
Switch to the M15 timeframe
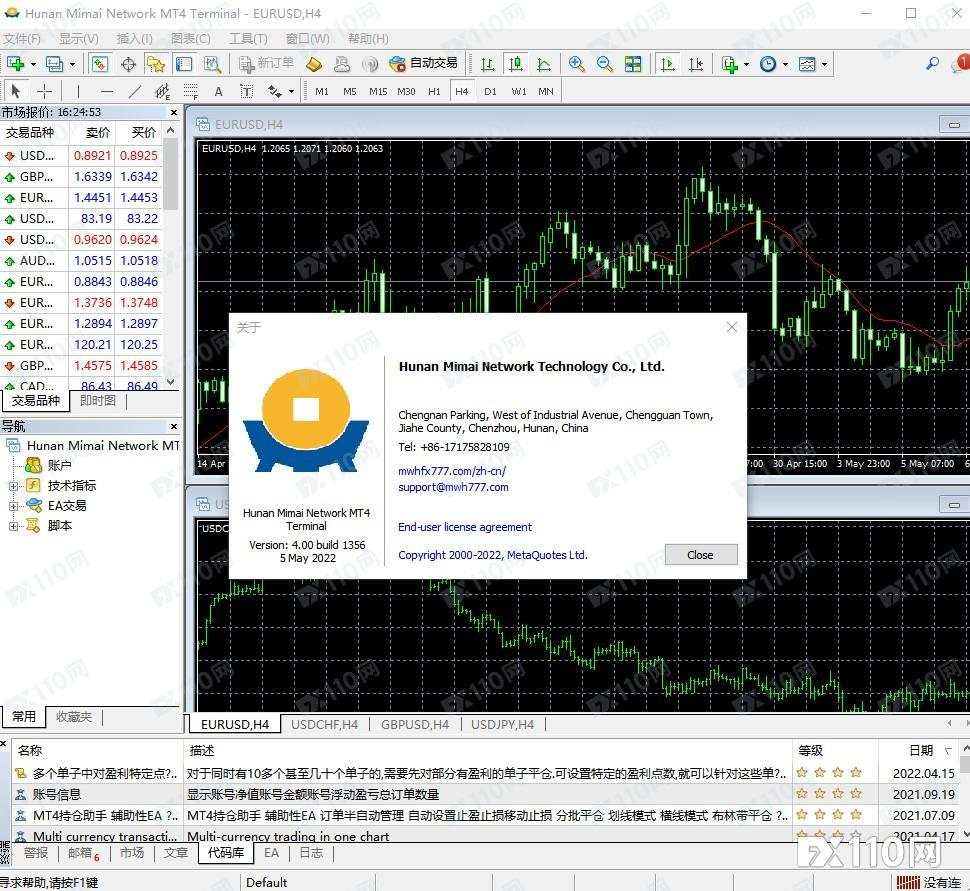[378, 92]
